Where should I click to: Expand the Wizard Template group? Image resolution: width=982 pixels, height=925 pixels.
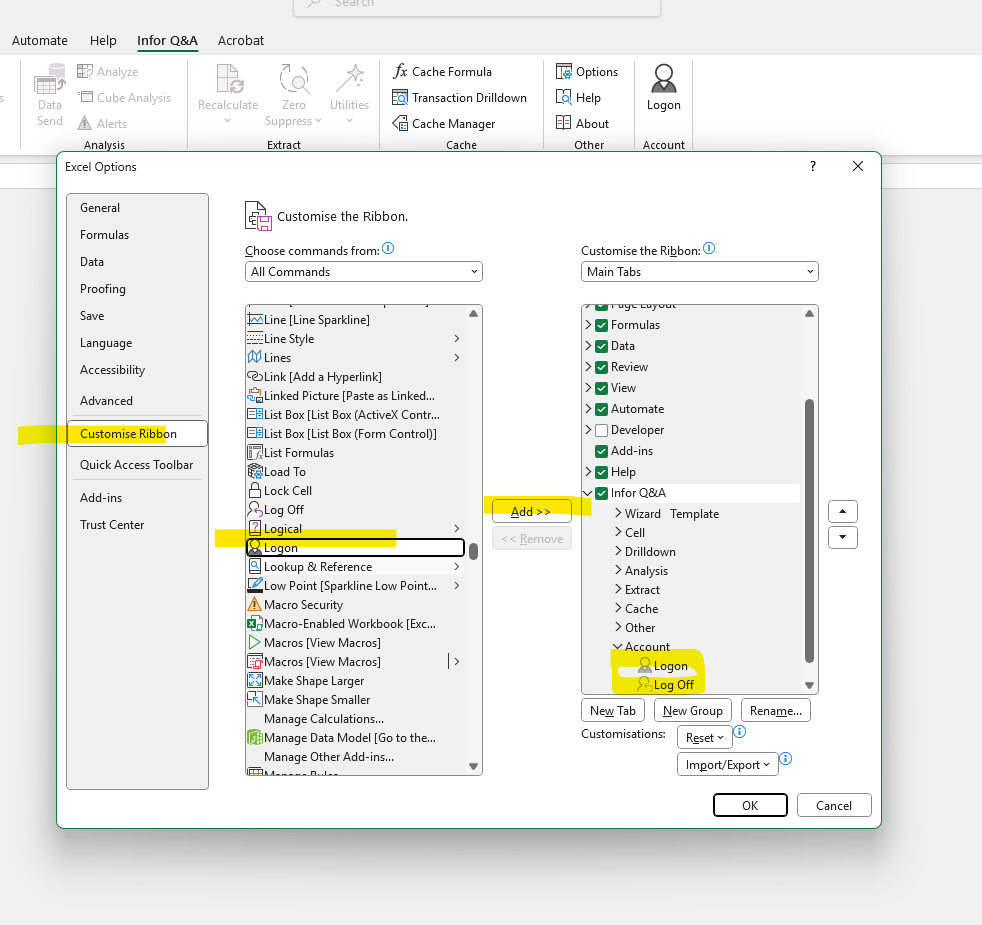618,513
